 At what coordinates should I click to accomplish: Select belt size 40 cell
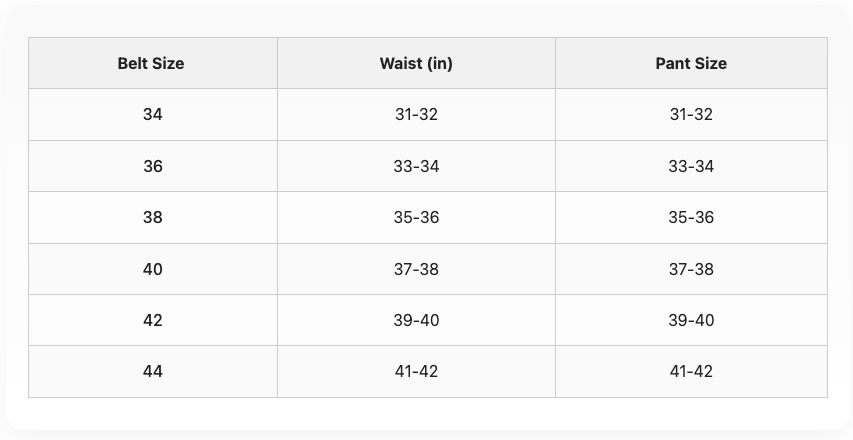pos(152,269)
